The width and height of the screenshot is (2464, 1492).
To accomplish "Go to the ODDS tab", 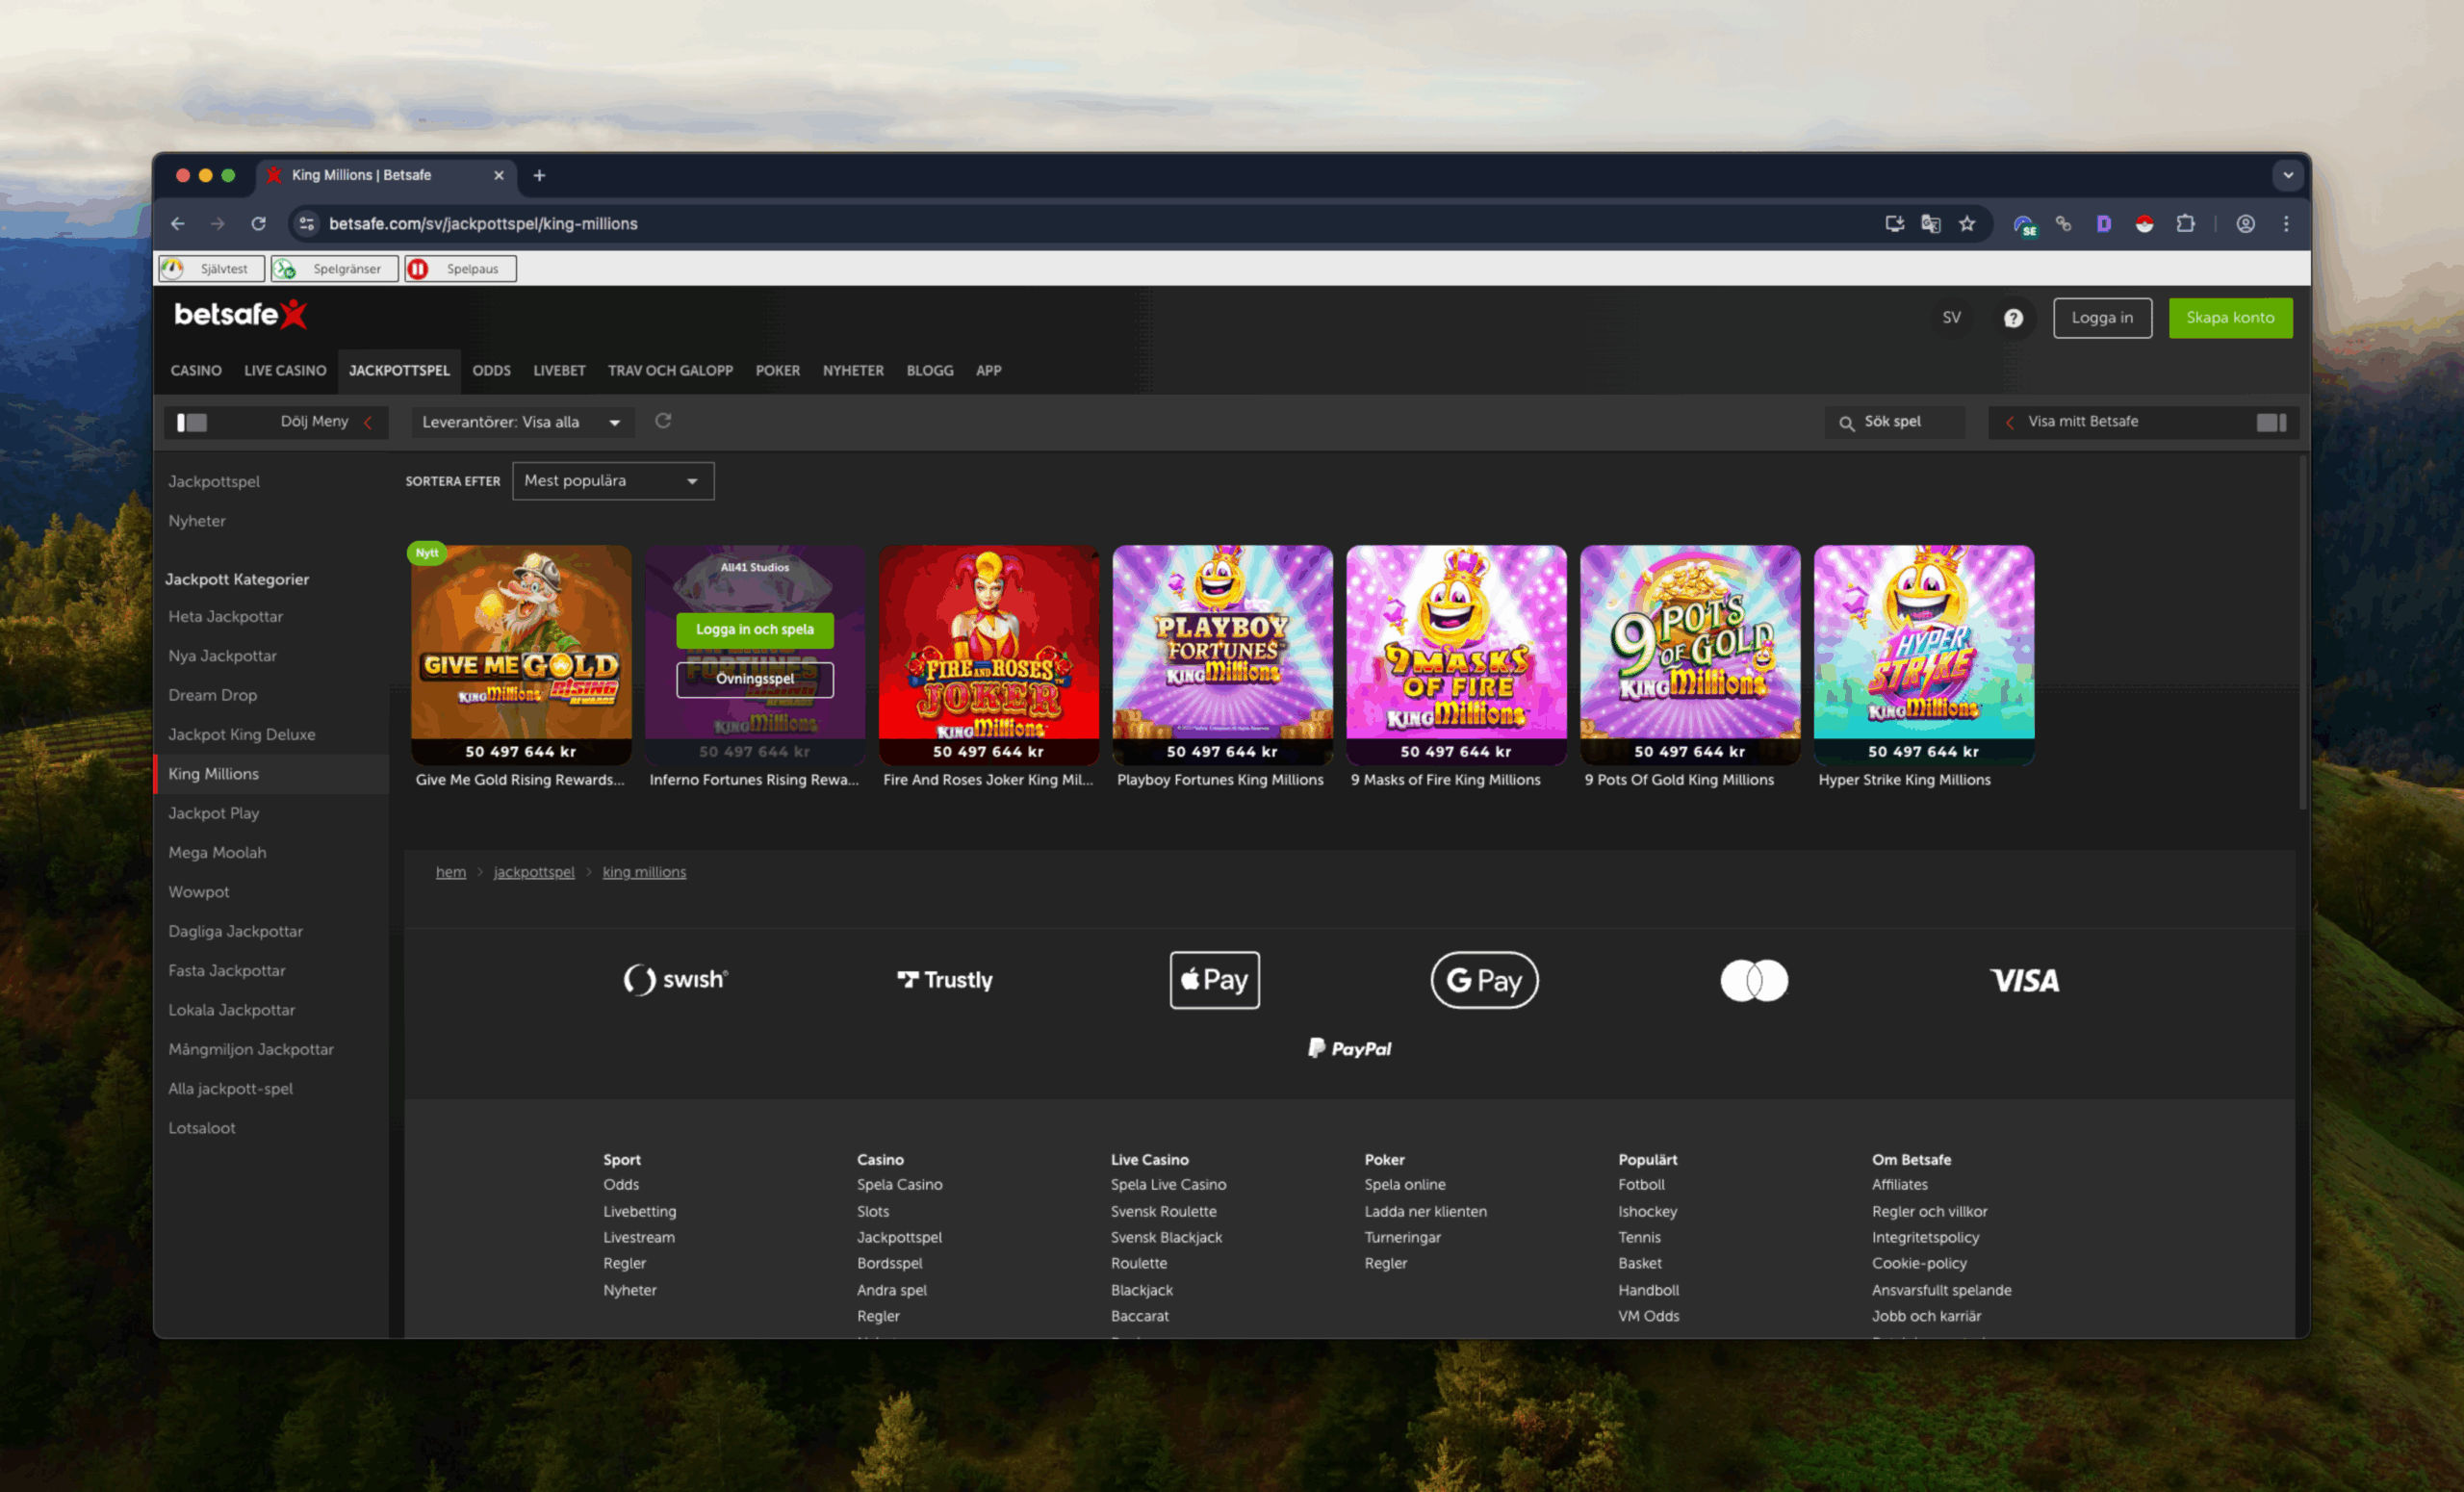I will pos(491,371).
